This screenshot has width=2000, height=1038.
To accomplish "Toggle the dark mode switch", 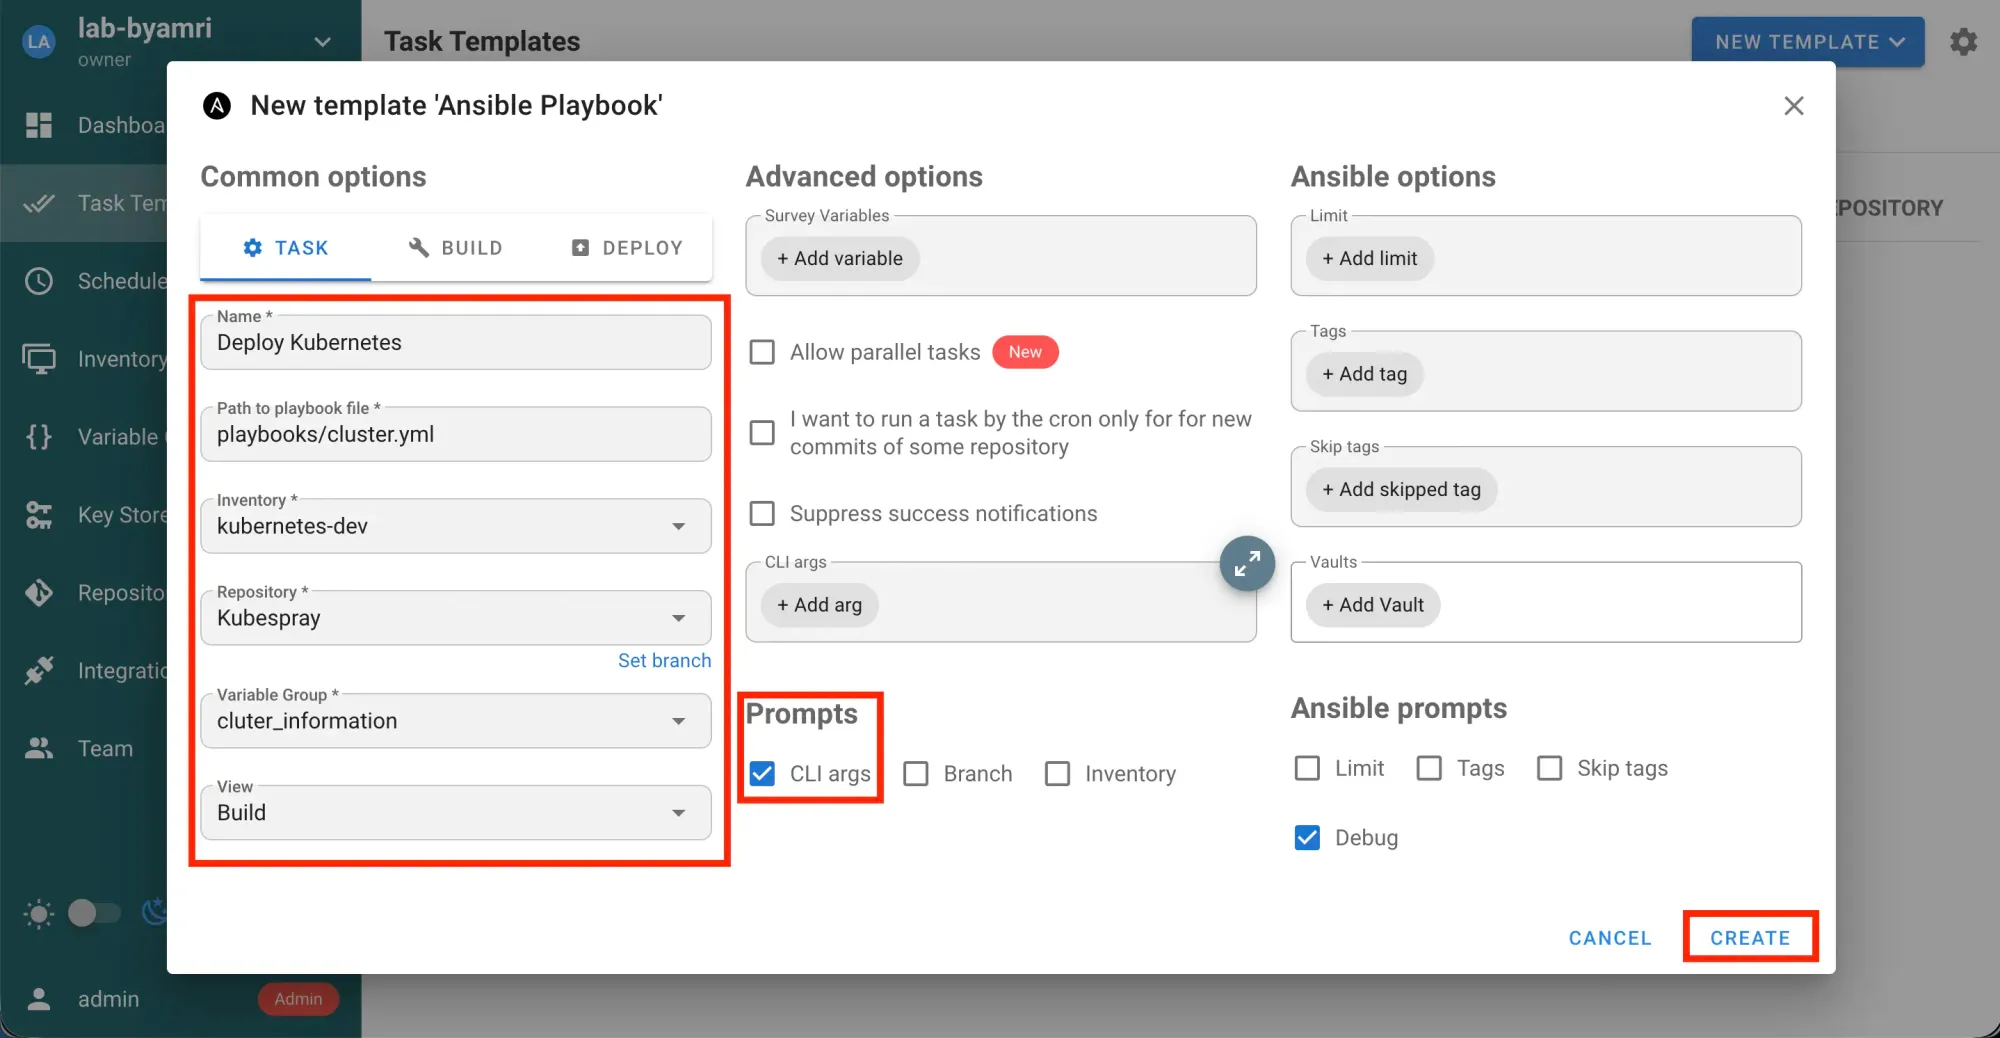I will coord(94,913).
